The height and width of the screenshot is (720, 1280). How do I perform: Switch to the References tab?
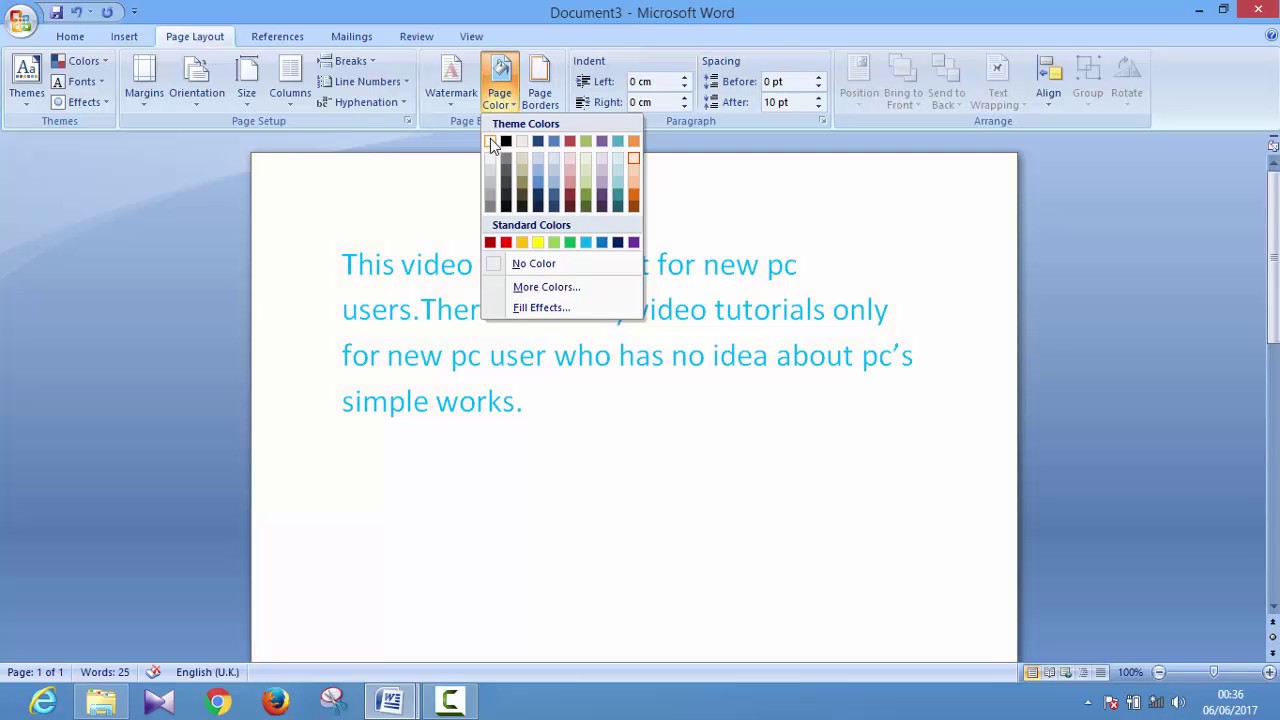point(277,37)
